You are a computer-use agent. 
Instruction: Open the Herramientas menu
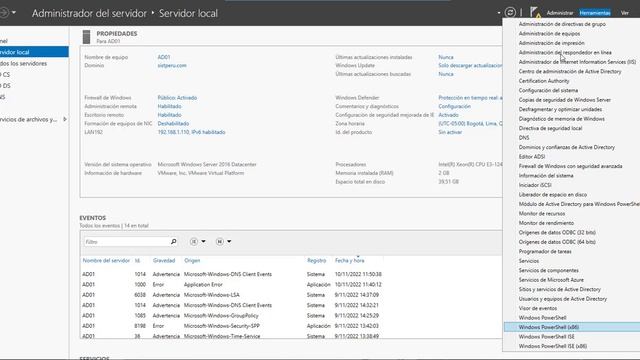click(x=595, y=13)
